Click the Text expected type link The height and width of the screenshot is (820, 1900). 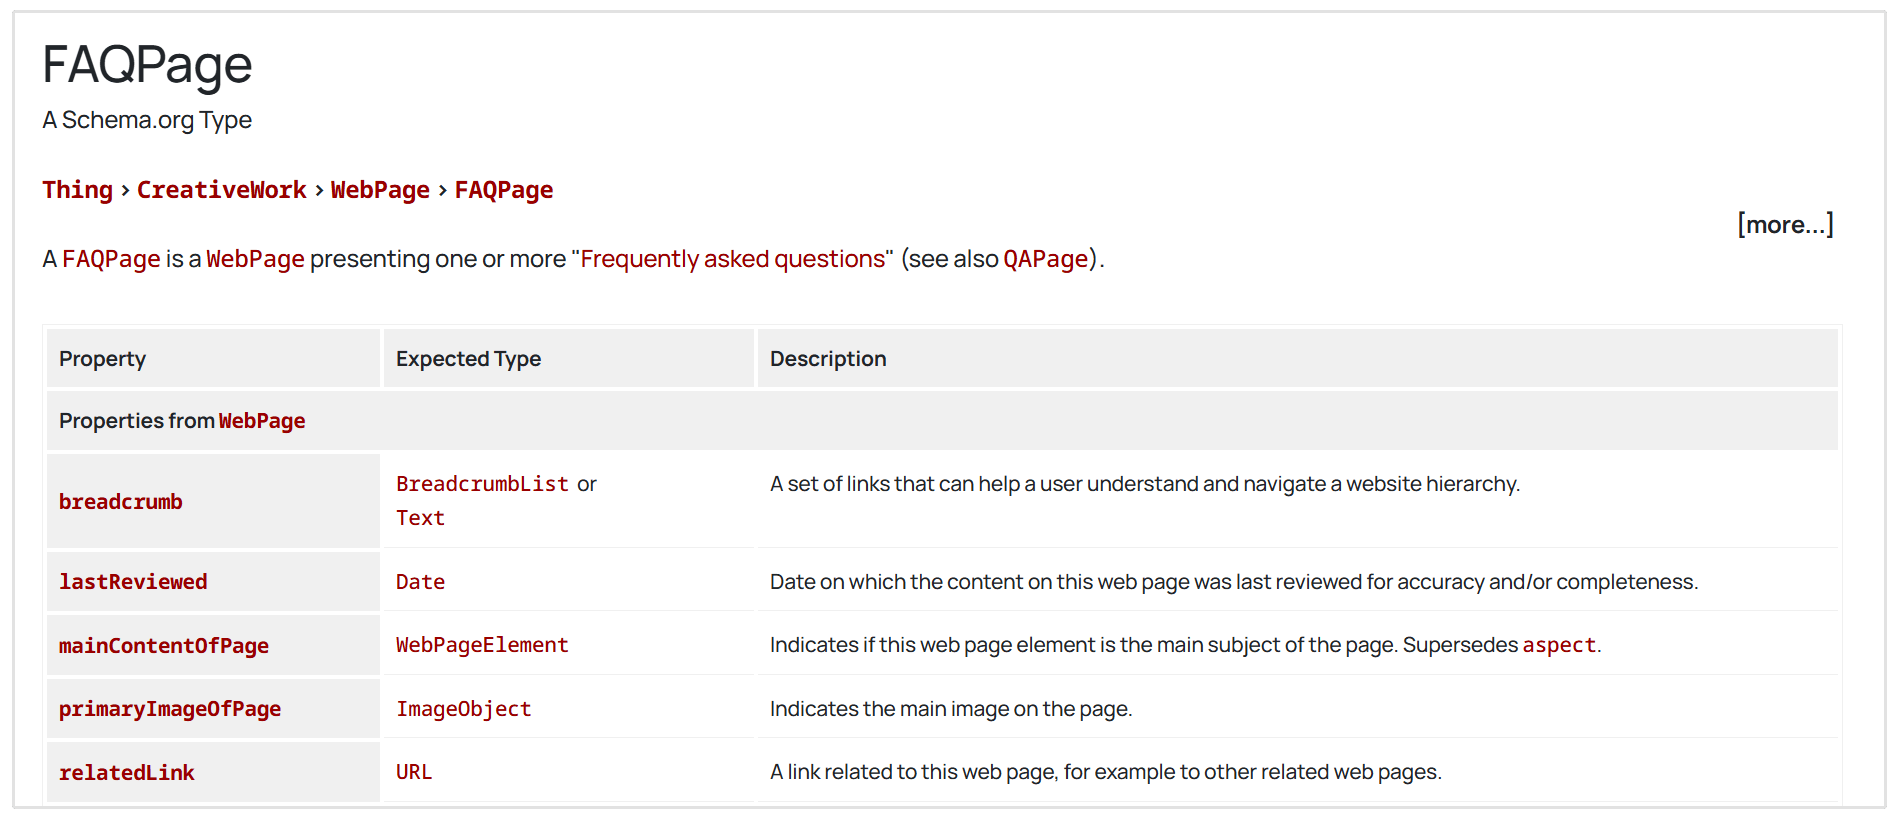point(420,518)
